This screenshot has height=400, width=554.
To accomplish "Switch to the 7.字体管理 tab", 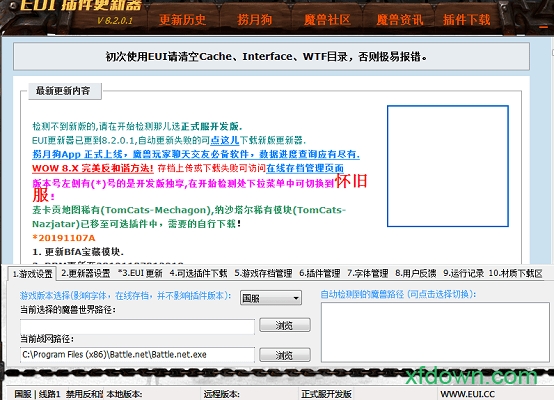I will (x=367, y=273).
